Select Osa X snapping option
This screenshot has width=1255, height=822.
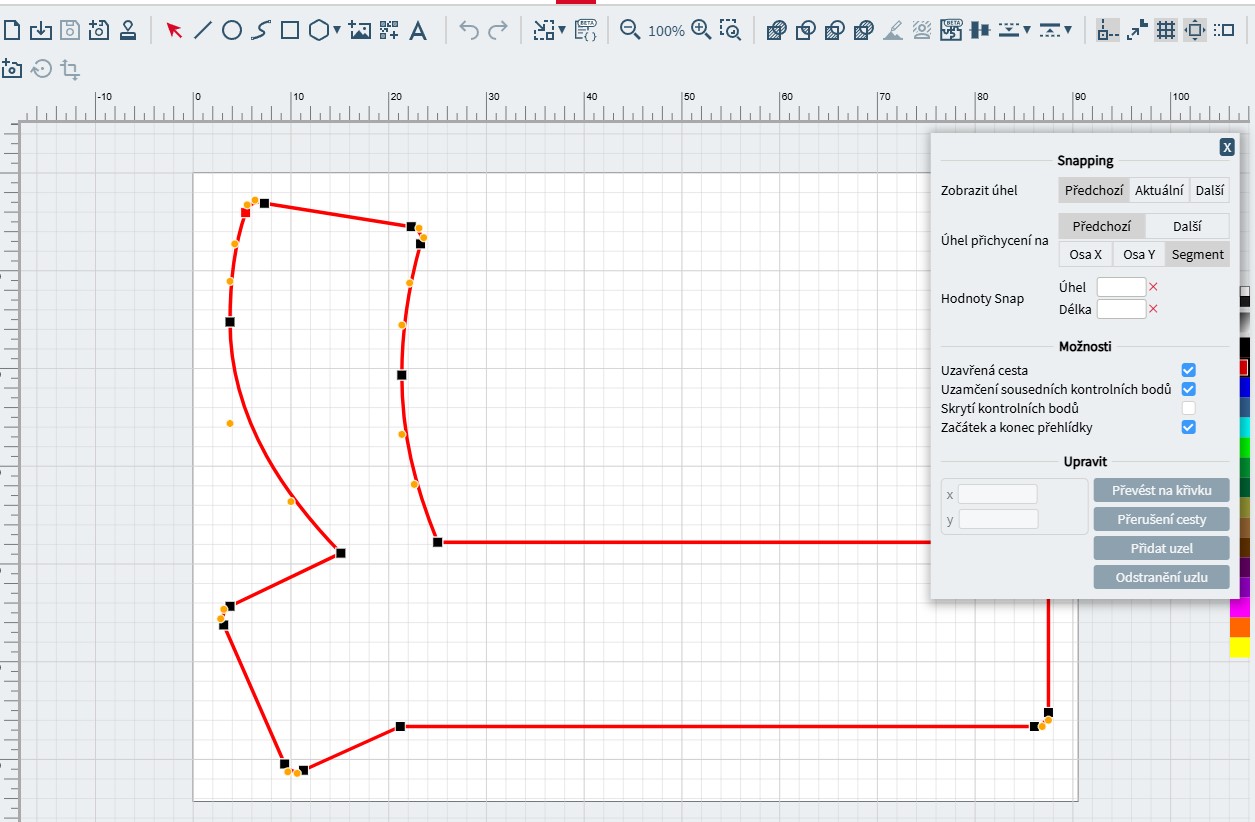[1085, 254]
